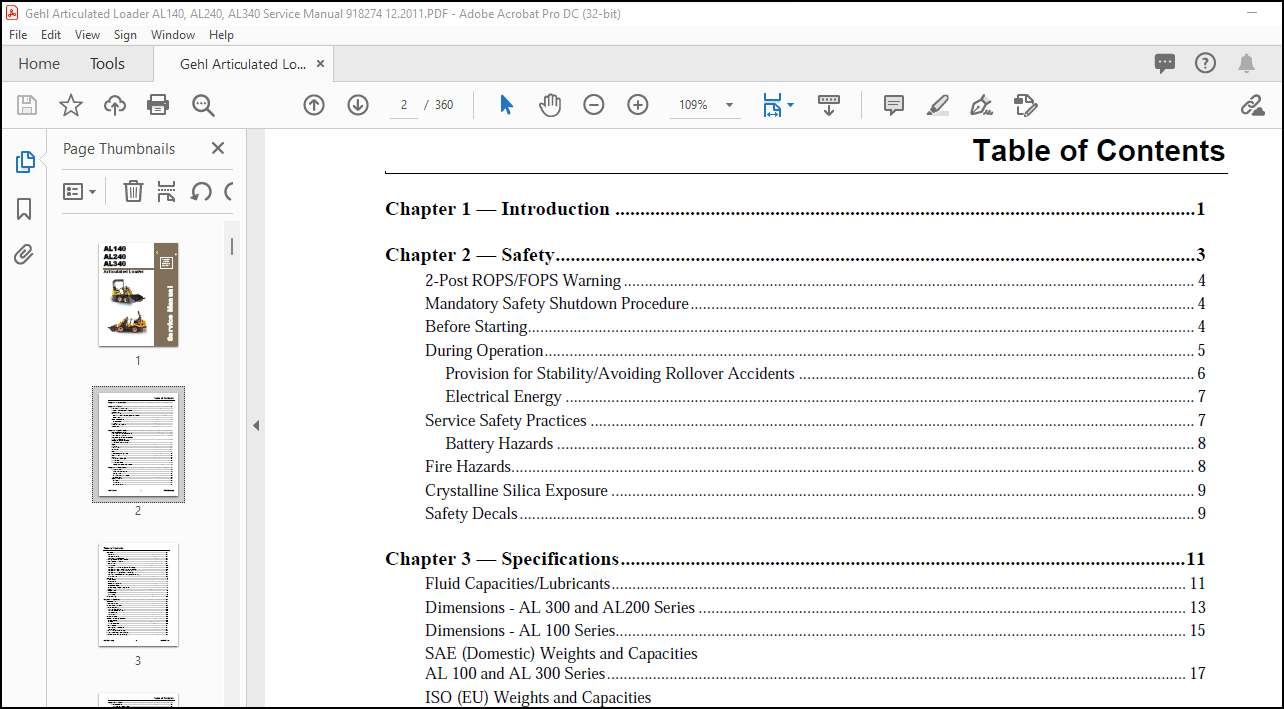Close the Gehl document tab

[x=321, y=63]
